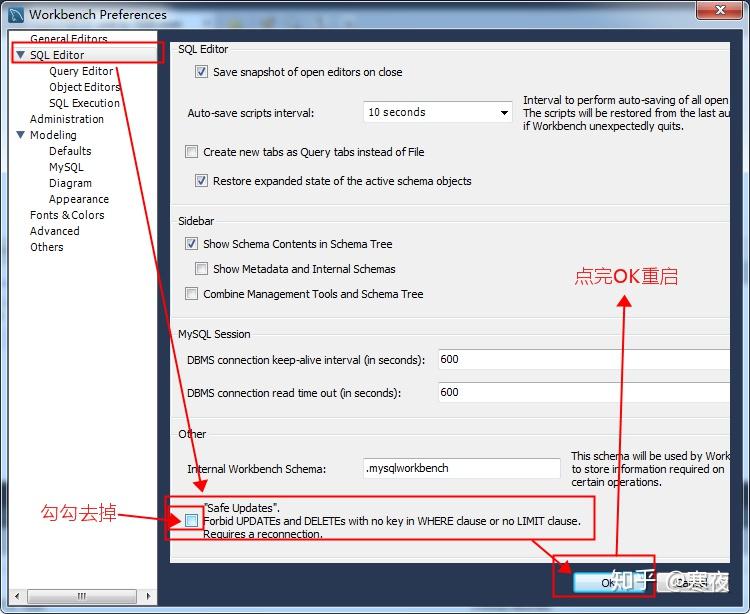The image size is (750, 614).
Task: Select Advanced preferences page
Action: [x=55, y=231]
